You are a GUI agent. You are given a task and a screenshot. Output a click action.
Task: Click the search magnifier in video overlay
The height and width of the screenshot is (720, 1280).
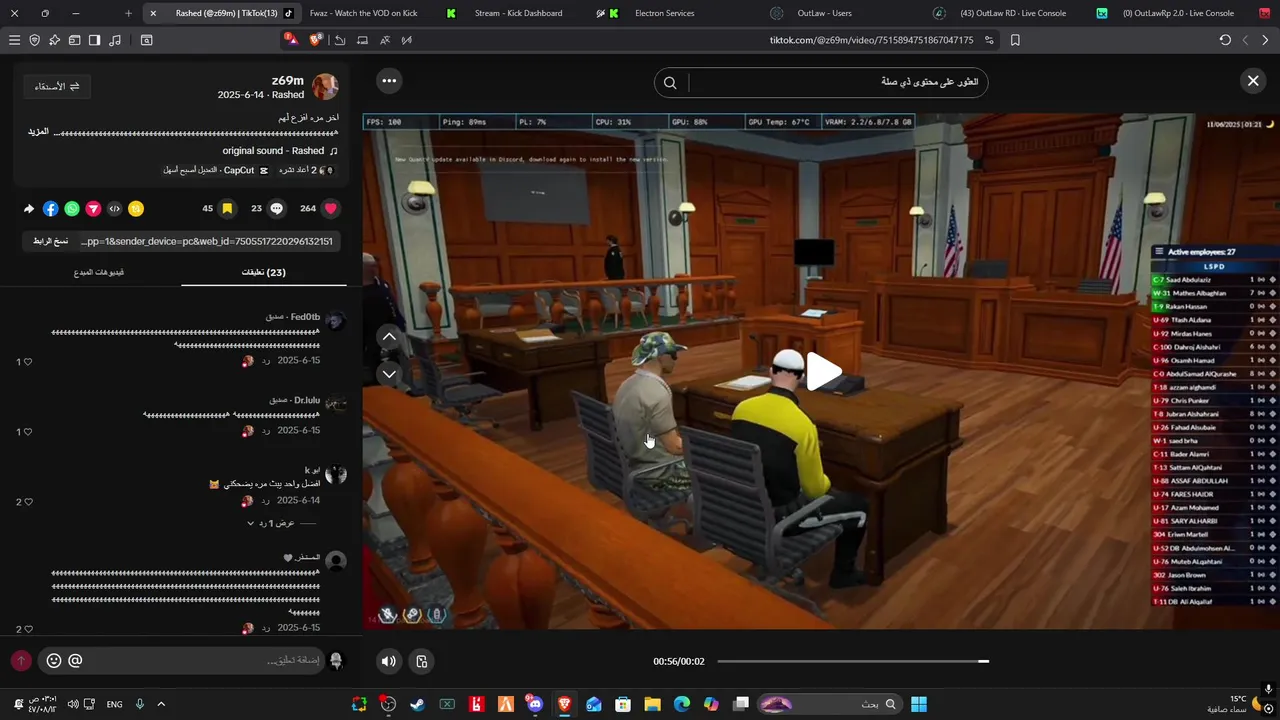[x=670, y=83]
